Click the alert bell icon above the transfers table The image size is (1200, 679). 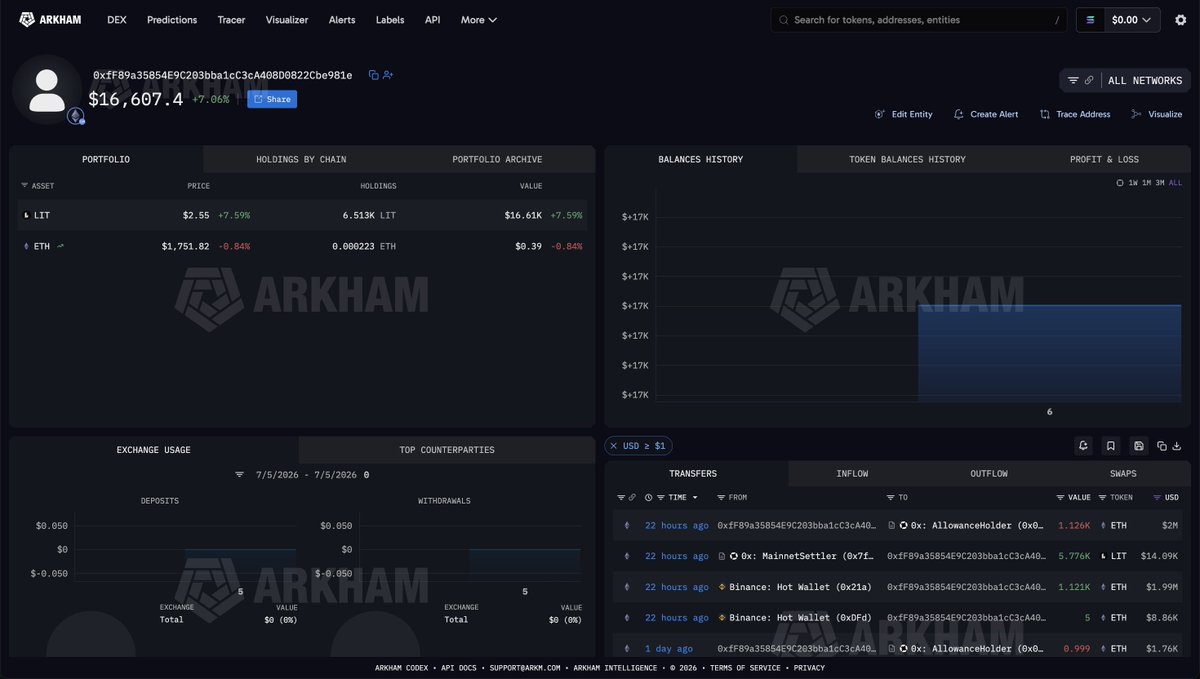click(1083, 446)
